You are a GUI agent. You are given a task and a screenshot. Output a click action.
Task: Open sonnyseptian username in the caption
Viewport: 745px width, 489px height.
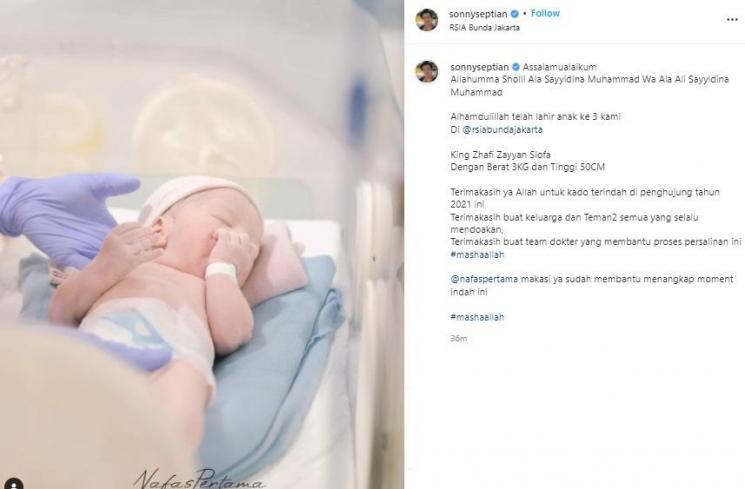click(479, 67)
